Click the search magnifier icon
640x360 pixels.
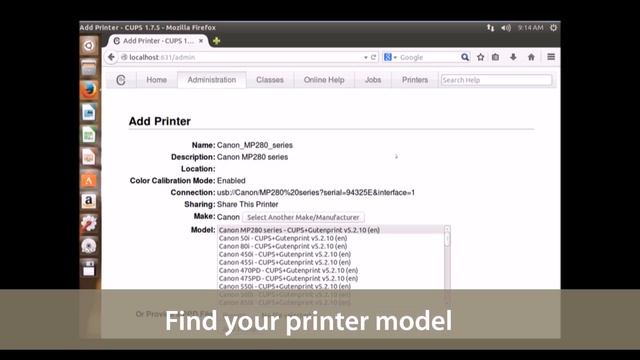464,57
